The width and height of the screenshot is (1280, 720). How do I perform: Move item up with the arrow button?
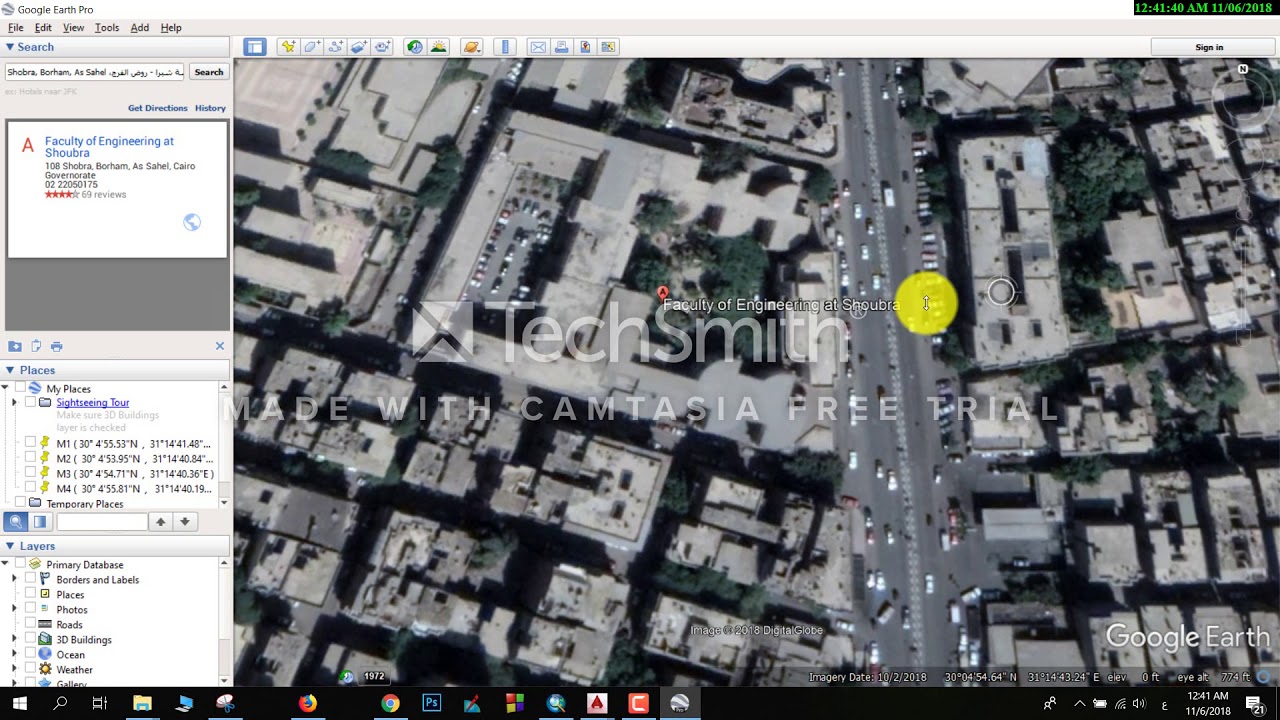point(160,521)
